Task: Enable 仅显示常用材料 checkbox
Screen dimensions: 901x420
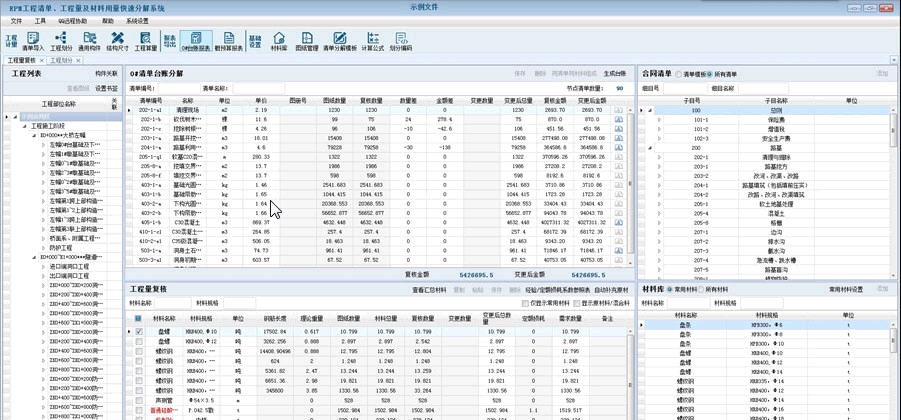Action: click(x=525, y=303)
